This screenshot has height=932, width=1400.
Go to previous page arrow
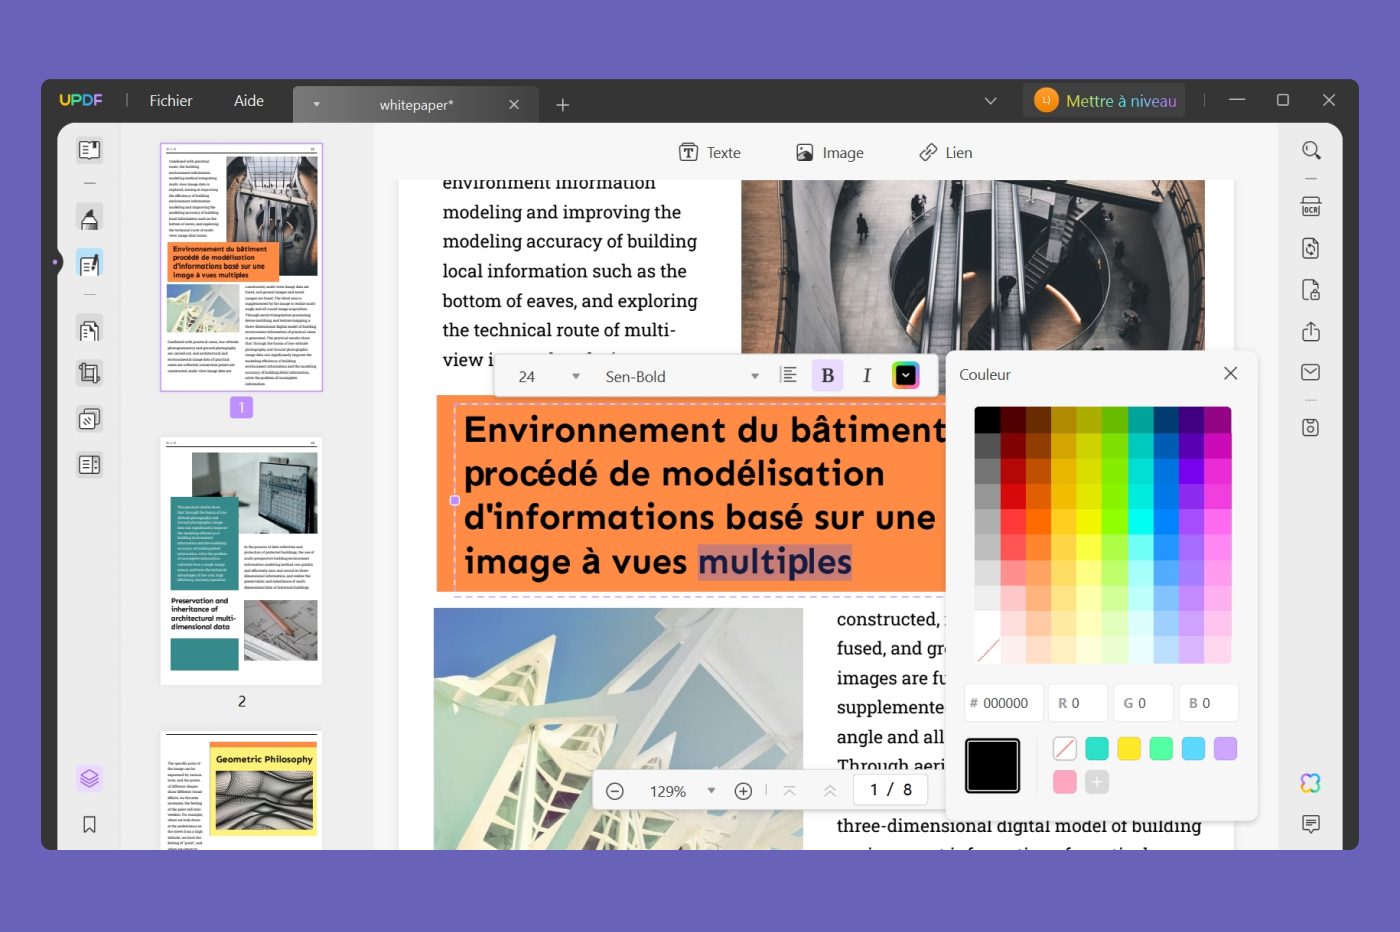click(x=829, y=791)
